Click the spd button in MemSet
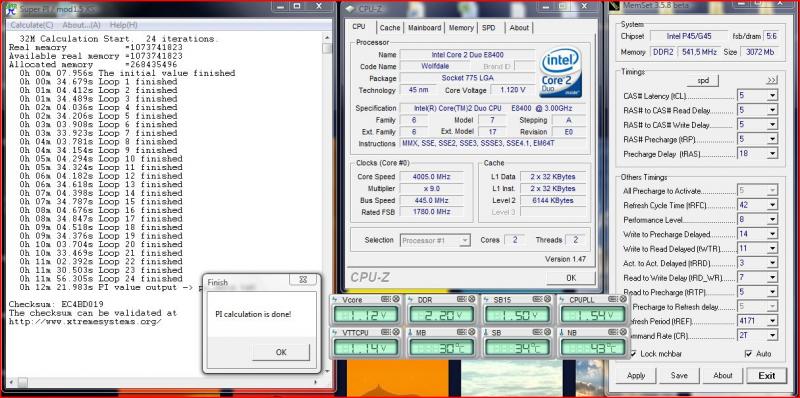Image resolution: width=800 pixels, height=398 pixels. [703, 81]
